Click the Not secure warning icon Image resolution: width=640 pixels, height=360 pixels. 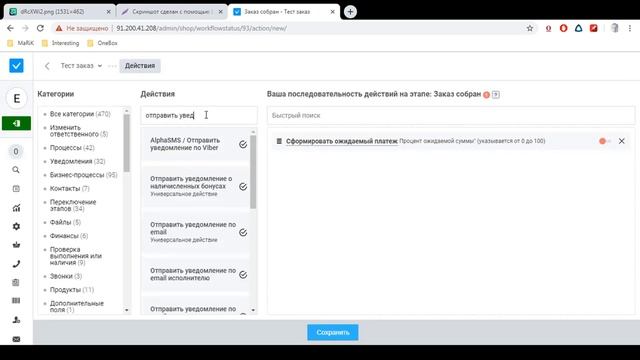coord(59,28)
